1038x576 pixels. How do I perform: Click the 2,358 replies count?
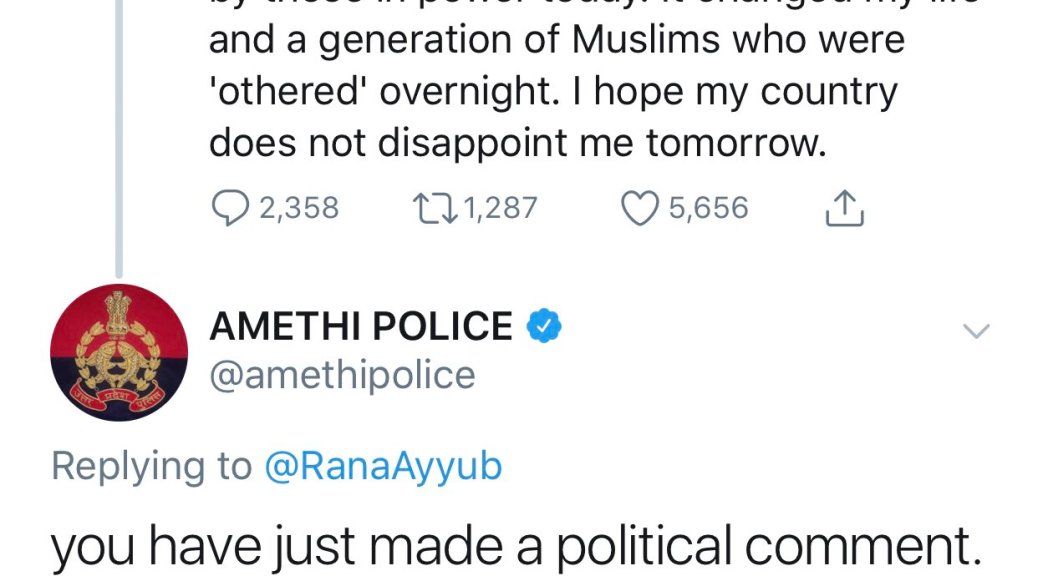click(299, 208)
